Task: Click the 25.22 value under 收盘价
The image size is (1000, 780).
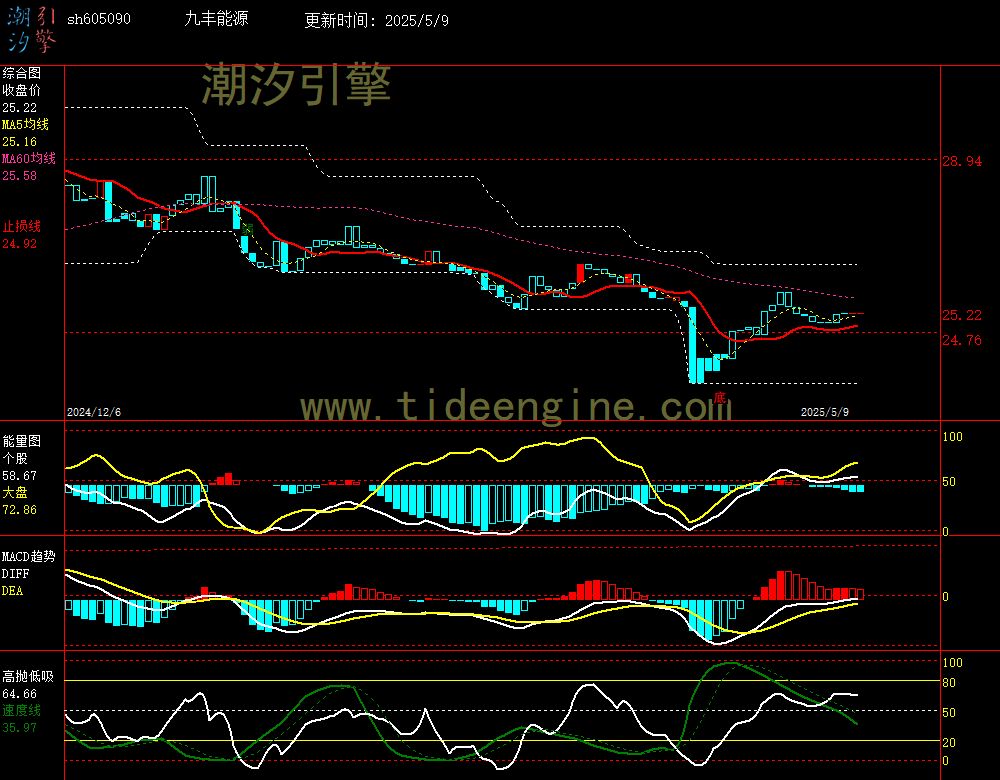Action: 20,108
